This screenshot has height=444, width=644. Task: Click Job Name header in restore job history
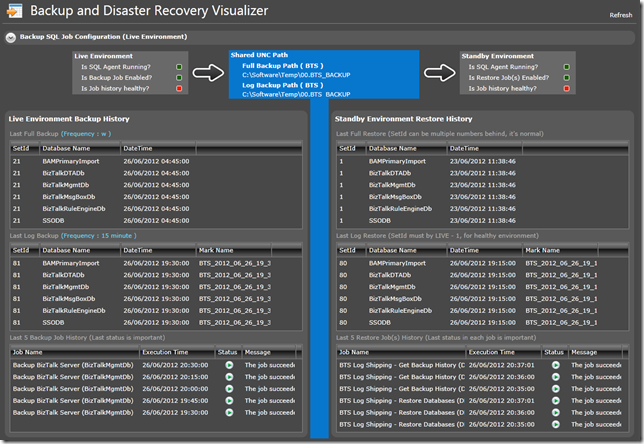(x=356, y=352)
